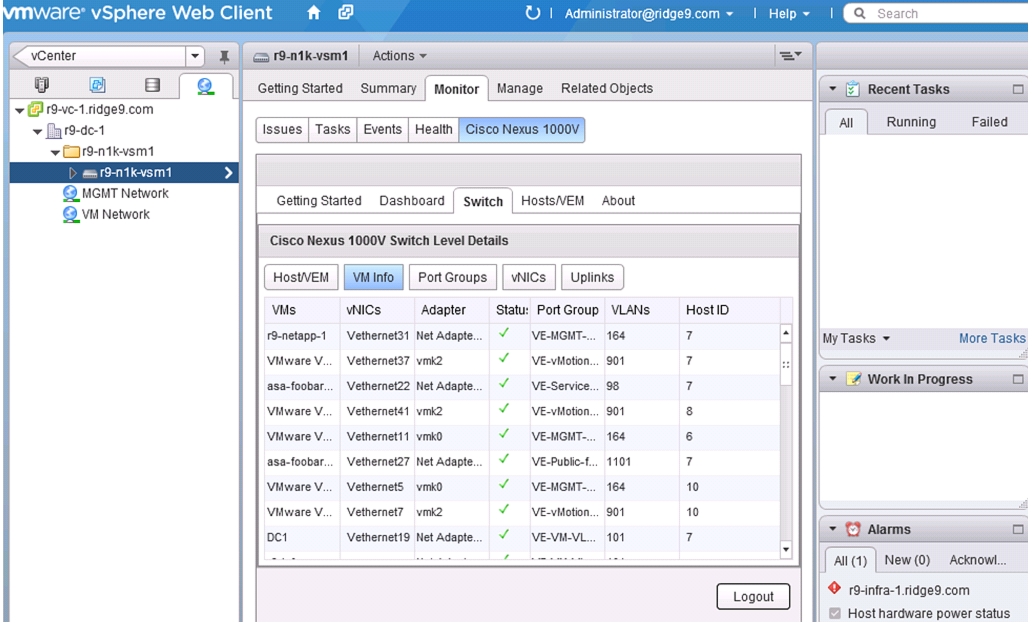Open the My Tasks filter dropdown
Screen dimensions: 1032x623
tap(856, 338)
